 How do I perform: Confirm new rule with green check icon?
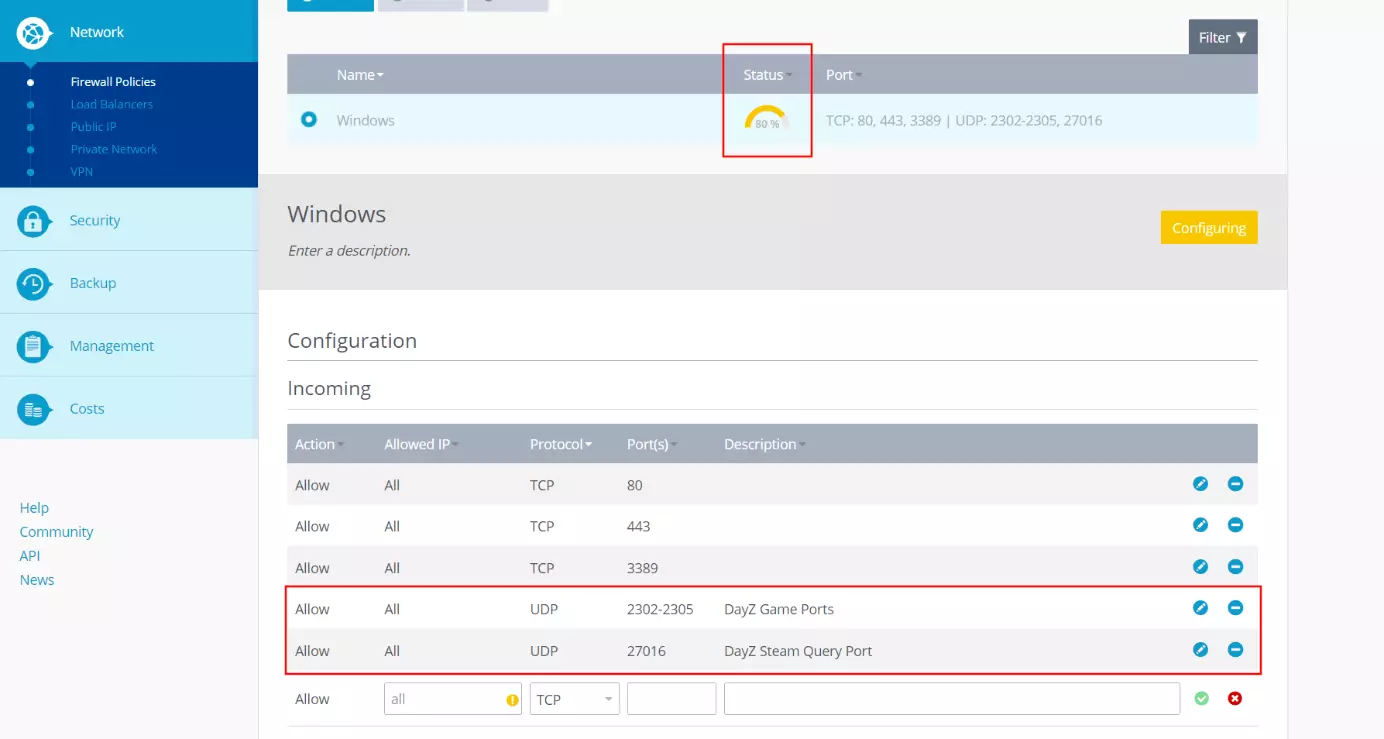pyautogui.click(x=1202, y=698)
